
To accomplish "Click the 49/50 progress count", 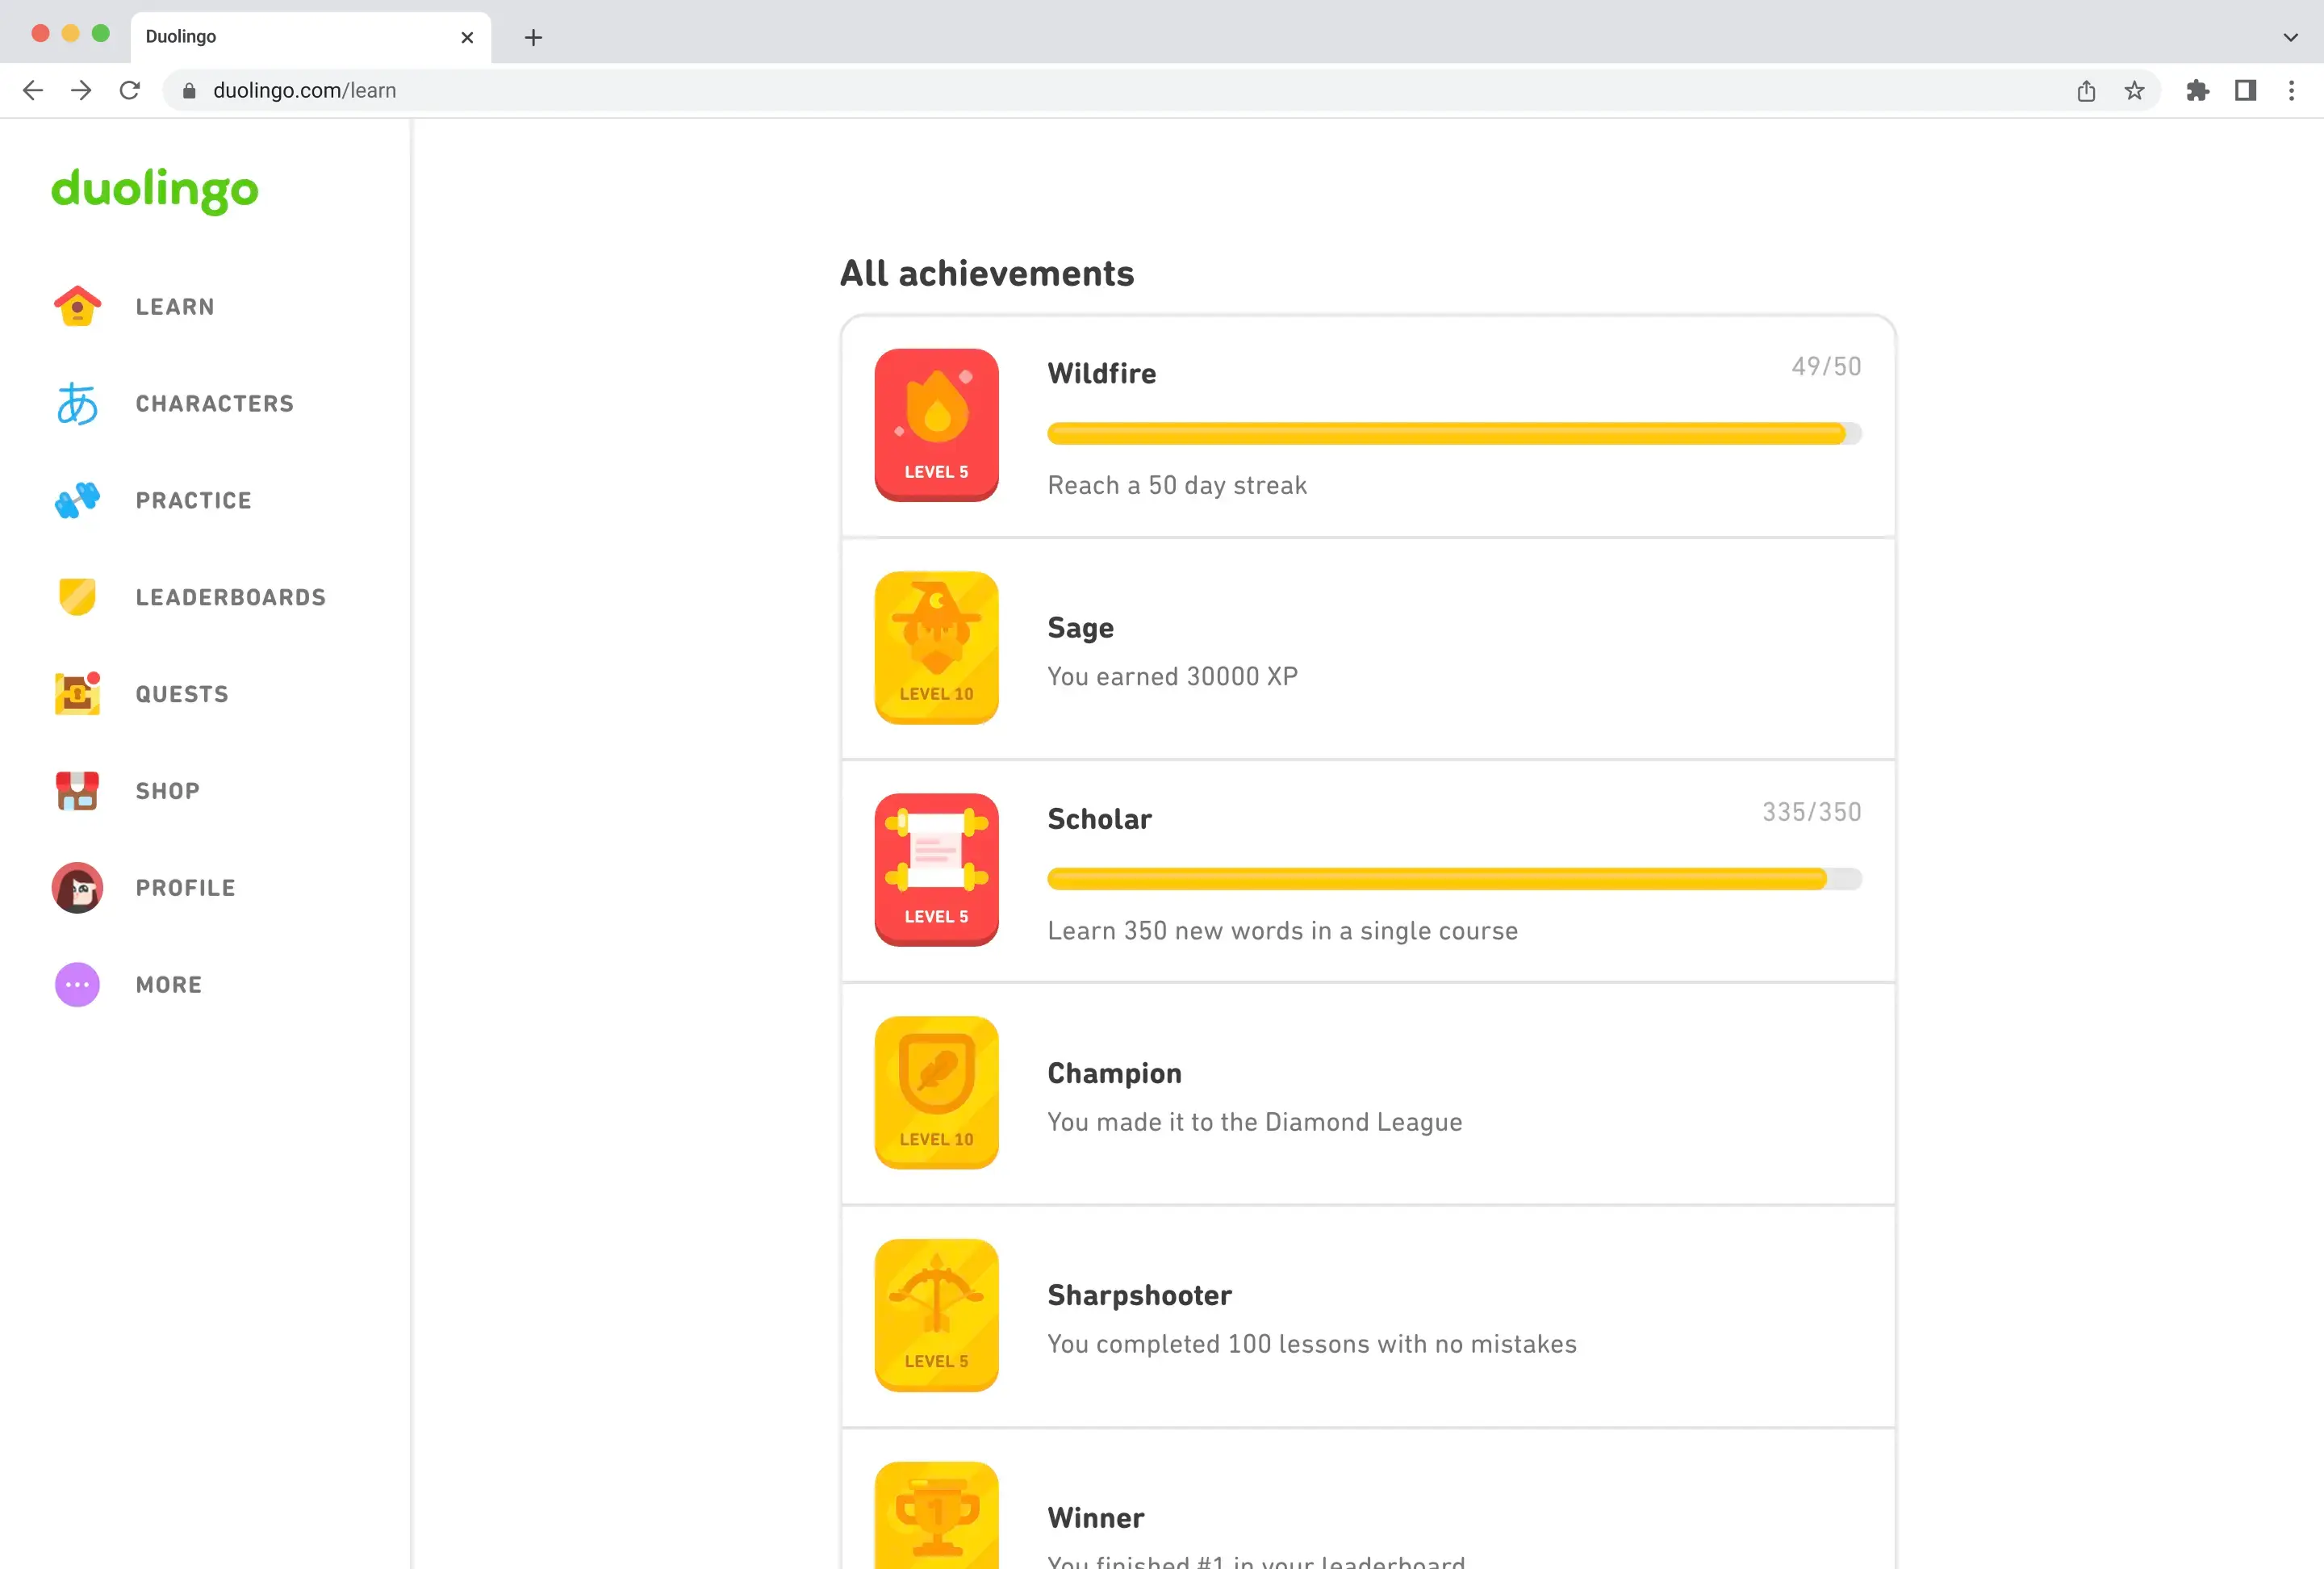I will pos(1826,366).
